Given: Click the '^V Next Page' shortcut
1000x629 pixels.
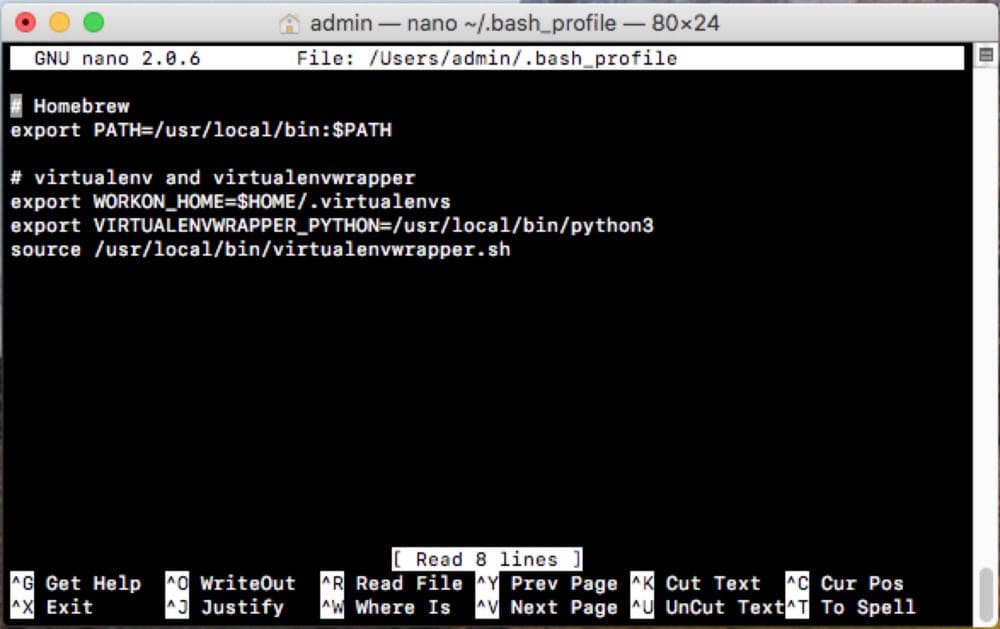Looking at the screenshot, I should [547, 607].
